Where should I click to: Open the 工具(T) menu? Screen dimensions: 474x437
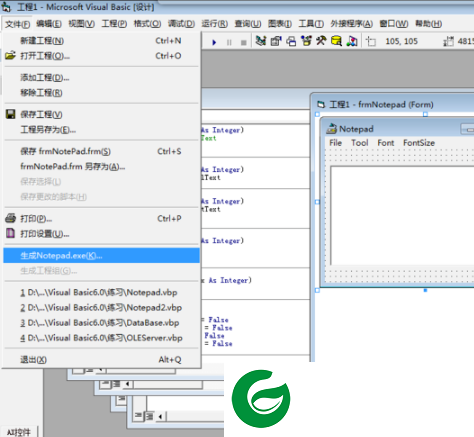[x=311, y=24]
